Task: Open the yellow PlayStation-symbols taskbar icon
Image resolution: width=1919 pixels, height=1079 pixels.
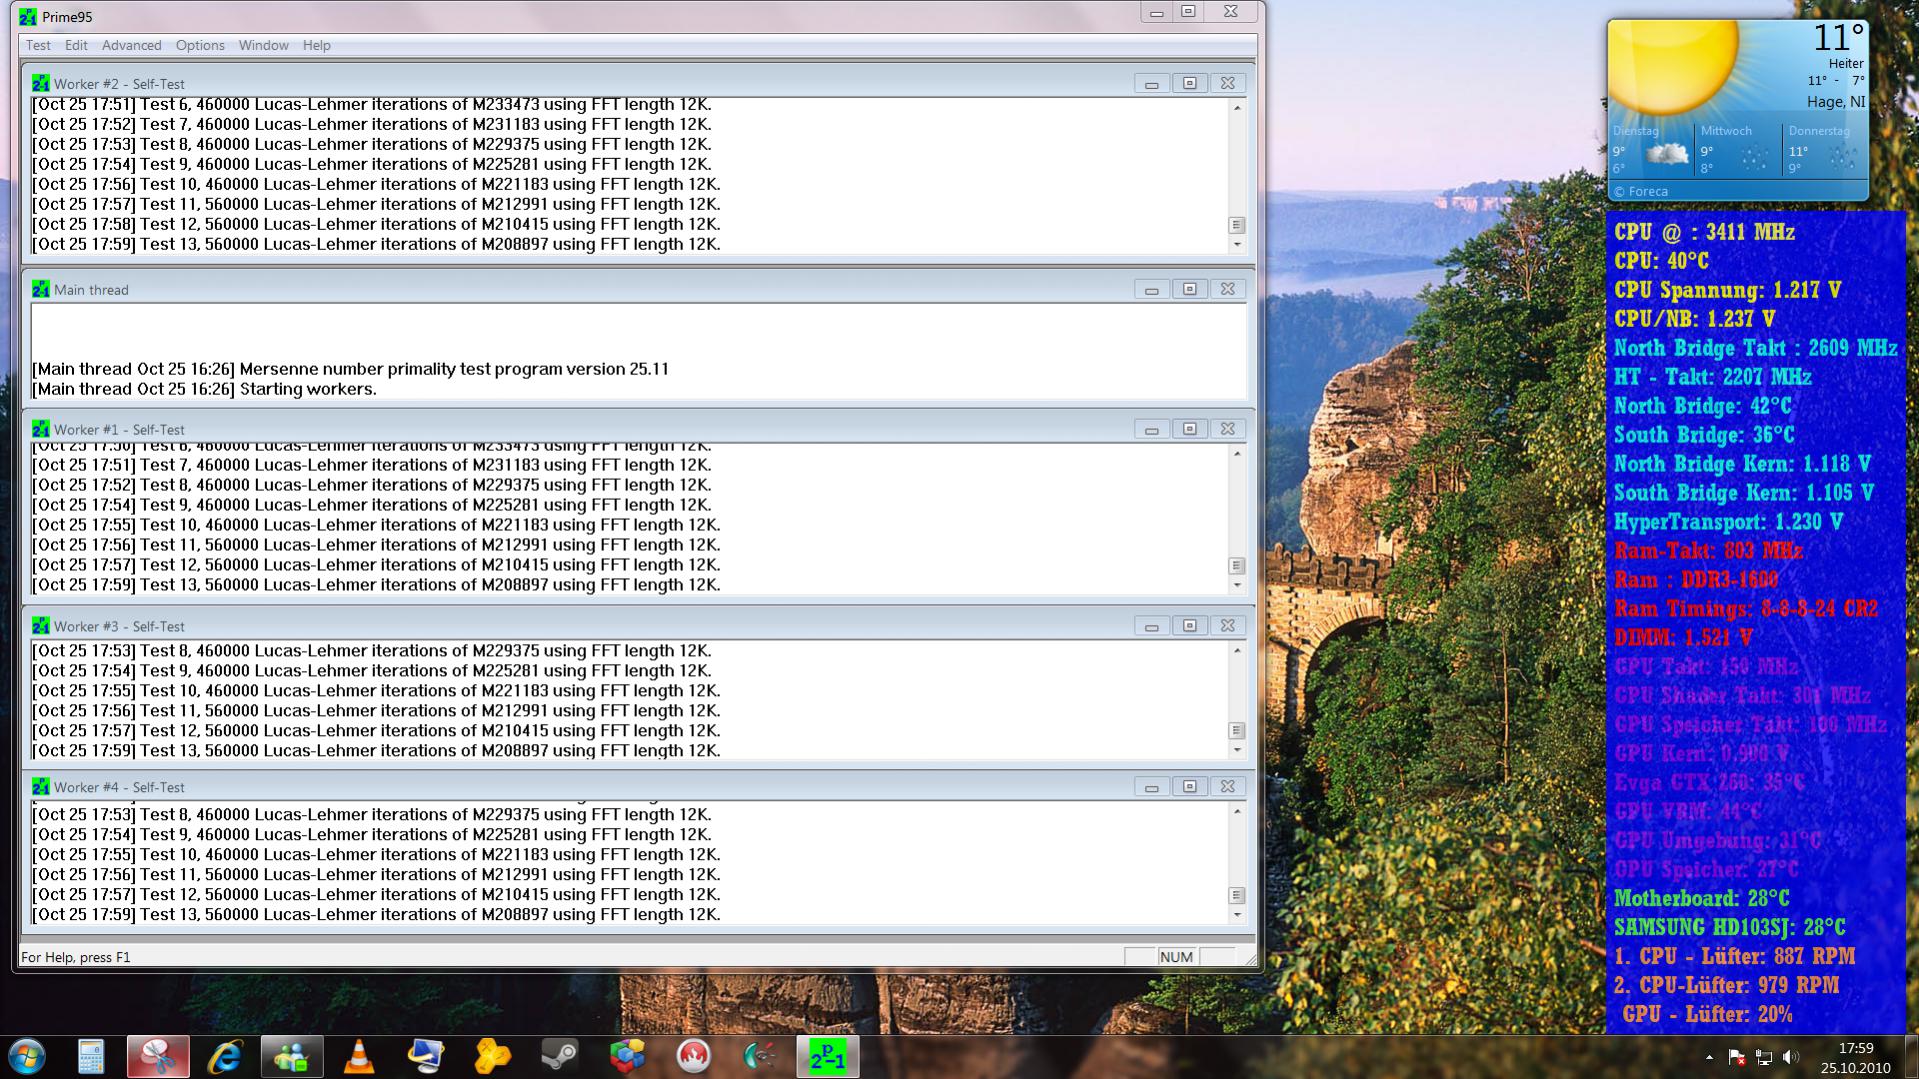Action: pyautogui.click(x=493, y=1057)
